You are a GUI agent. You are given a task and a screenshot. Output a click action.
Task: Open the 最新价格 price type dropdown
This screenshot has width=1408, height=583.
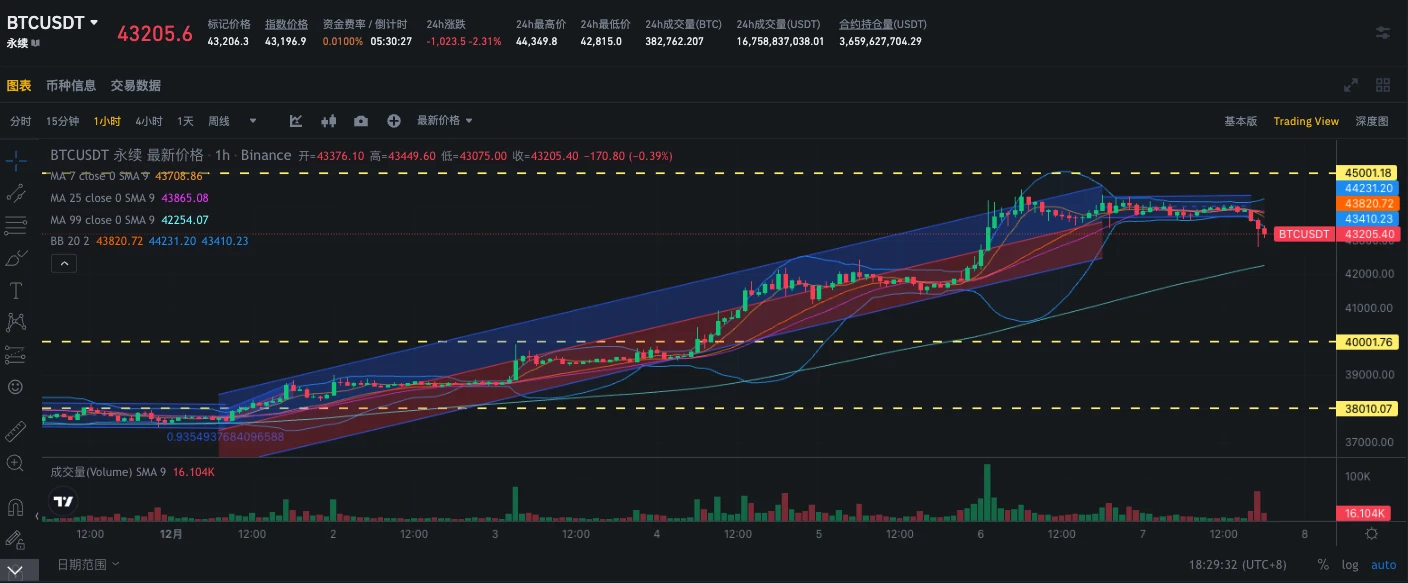[445, 121]
